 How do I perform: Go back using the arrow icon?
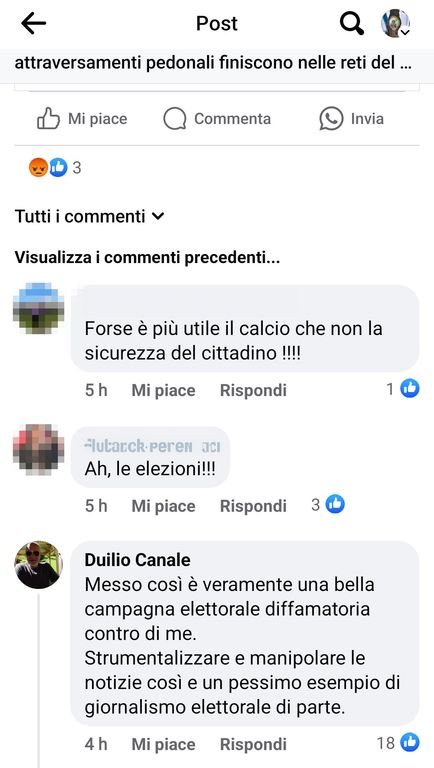33,24
